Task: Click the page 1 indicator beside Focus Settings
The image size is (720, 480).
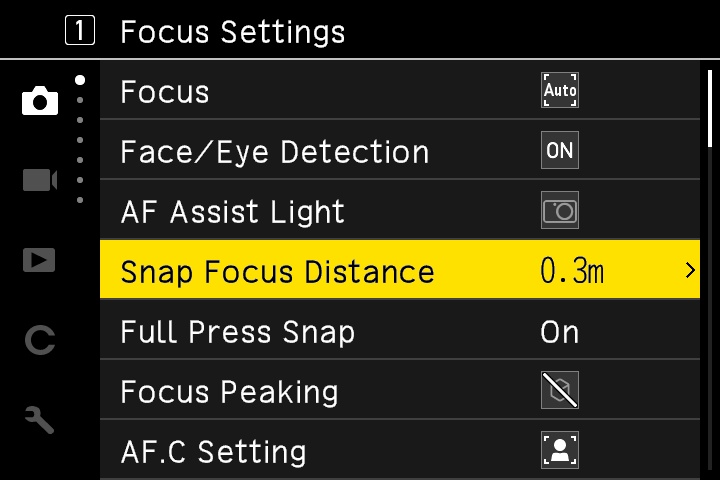Action: point(80,30)
